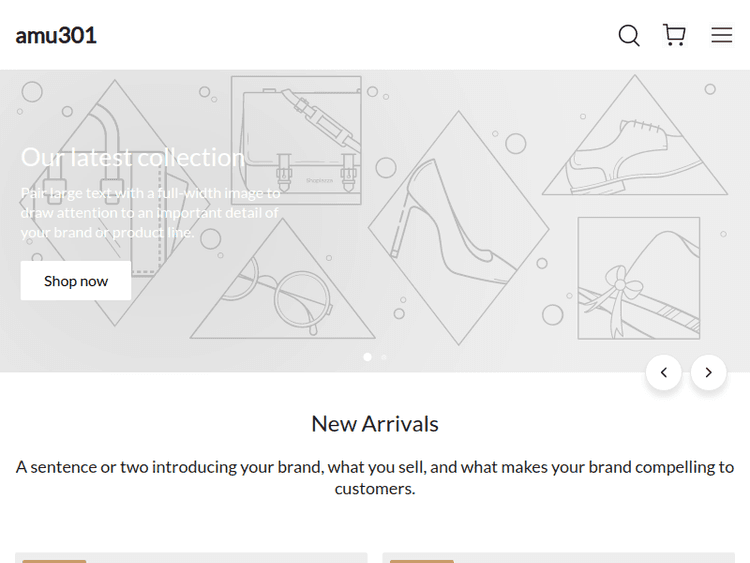
Task: Open the shopping cart
Action: click(x=675, y=35)
